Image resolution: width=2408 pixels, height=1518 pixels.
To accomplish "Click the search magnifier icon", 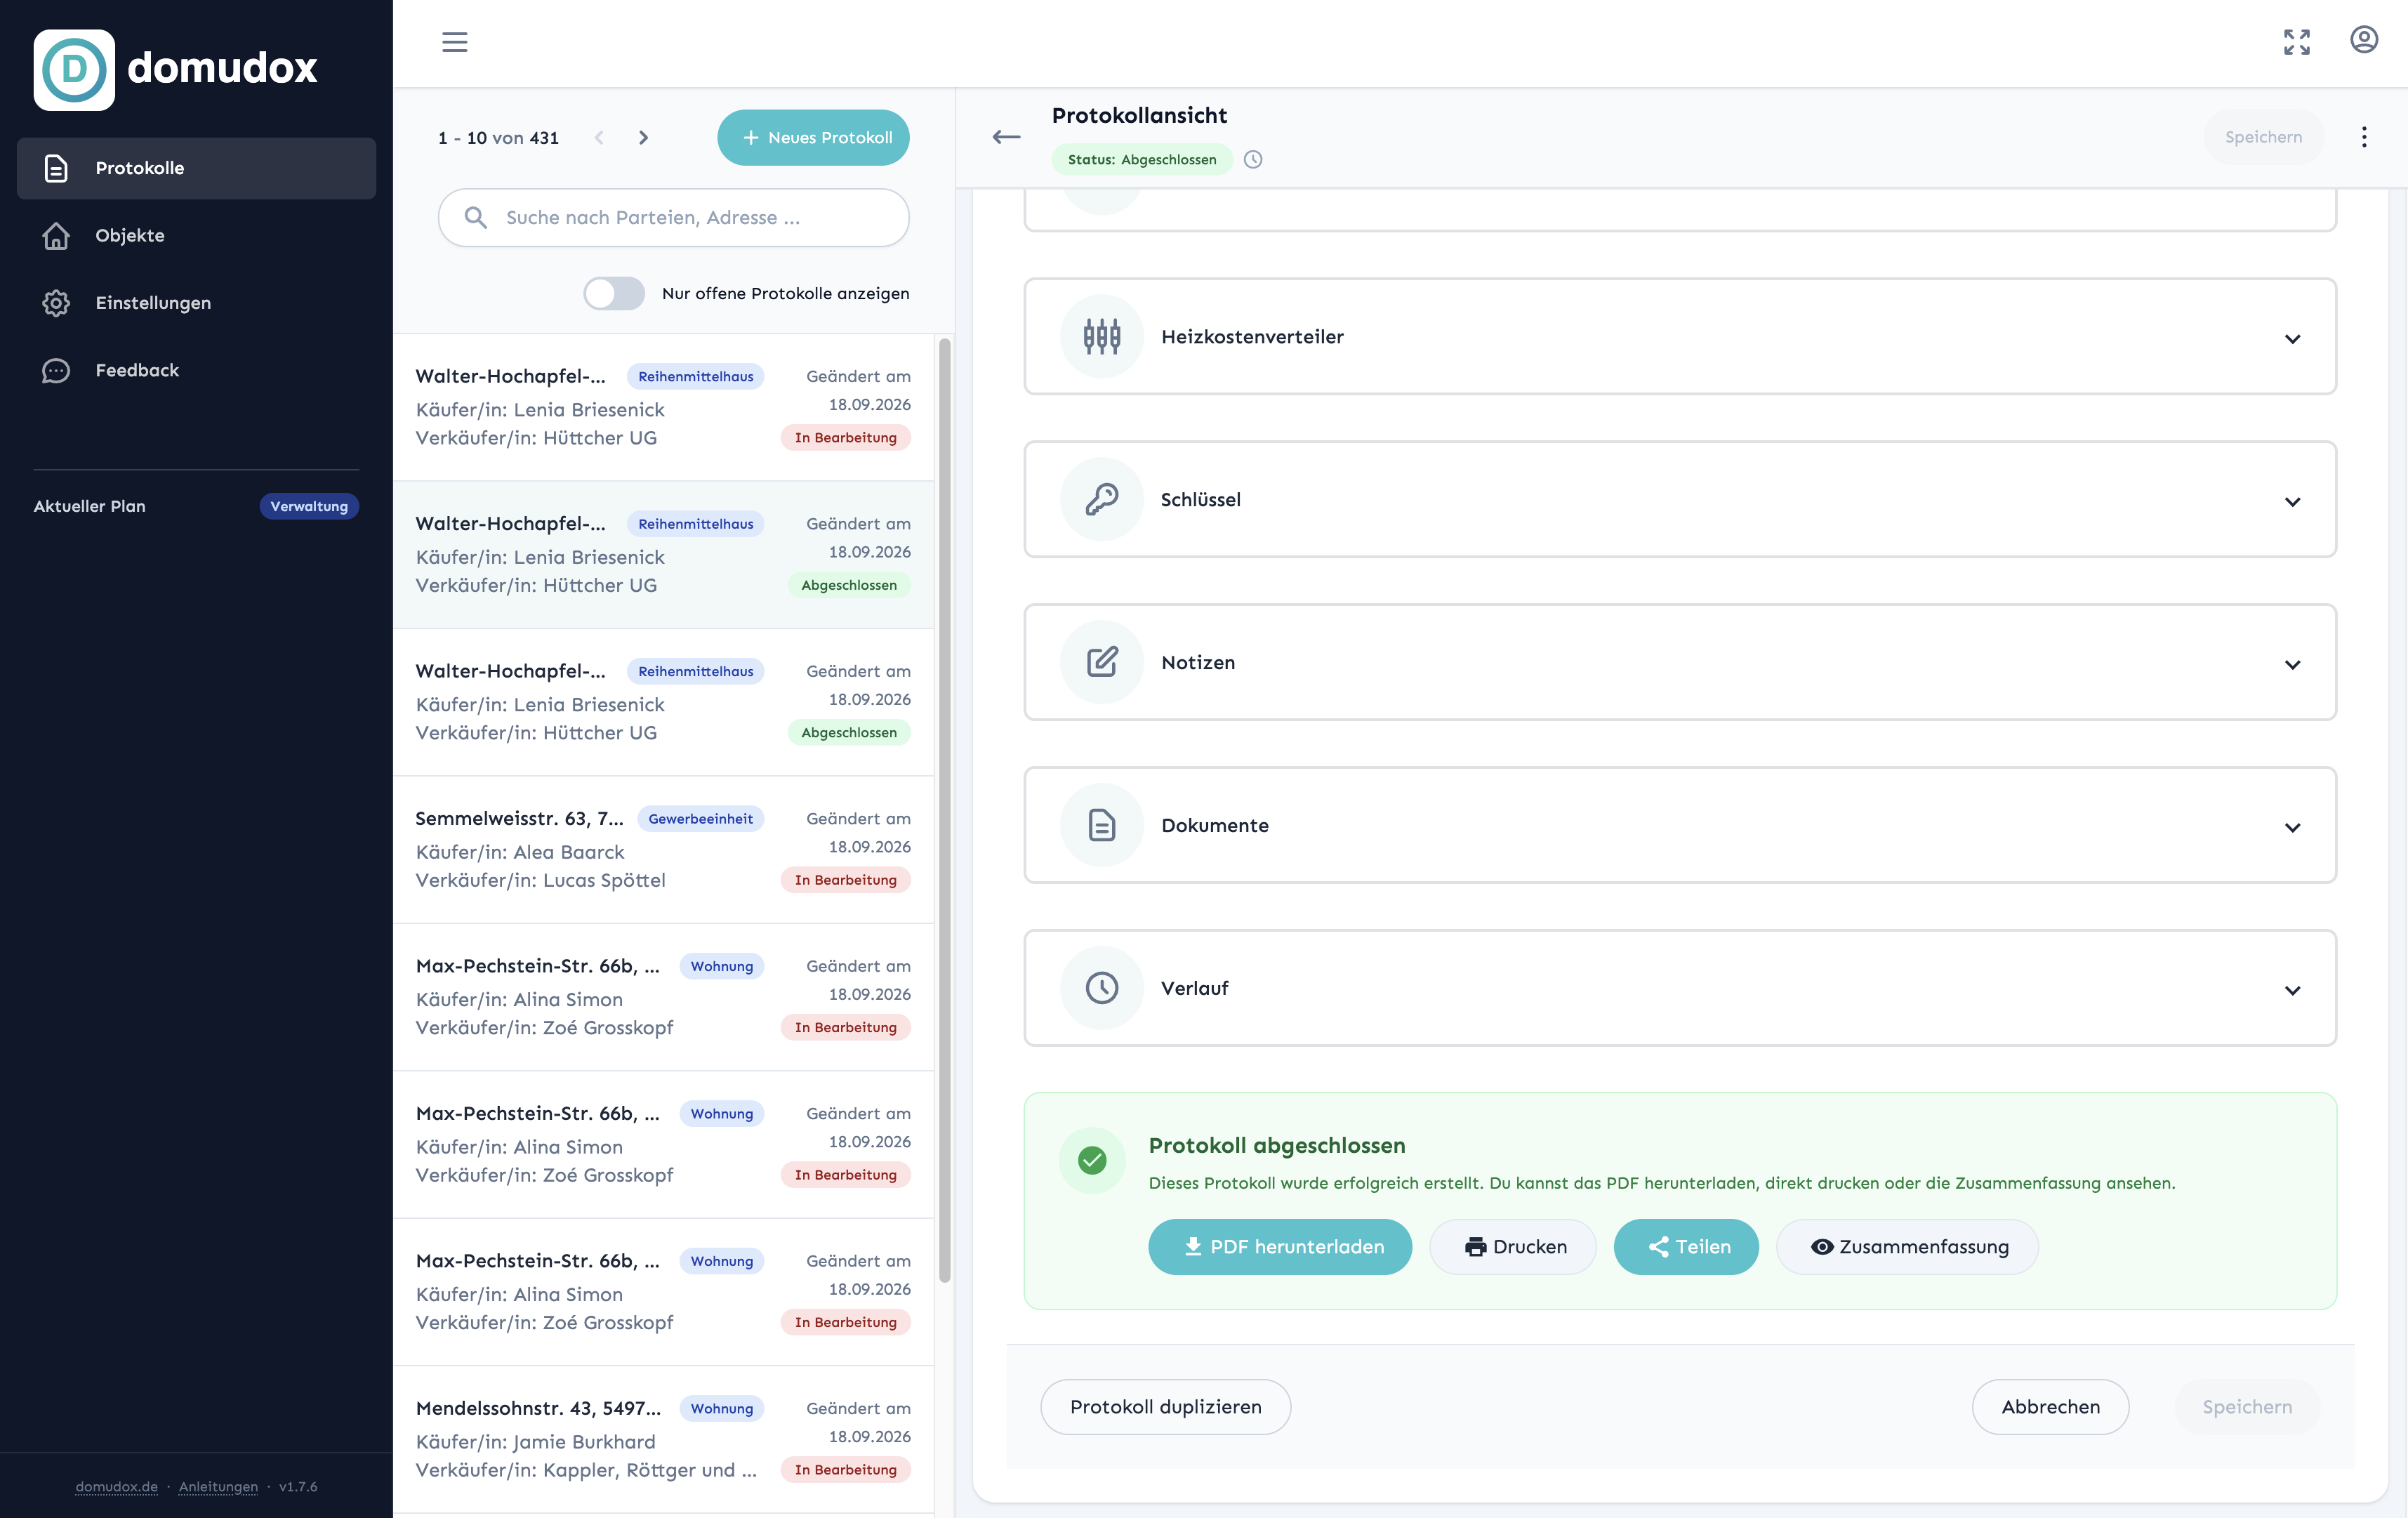I will (476, 217).
